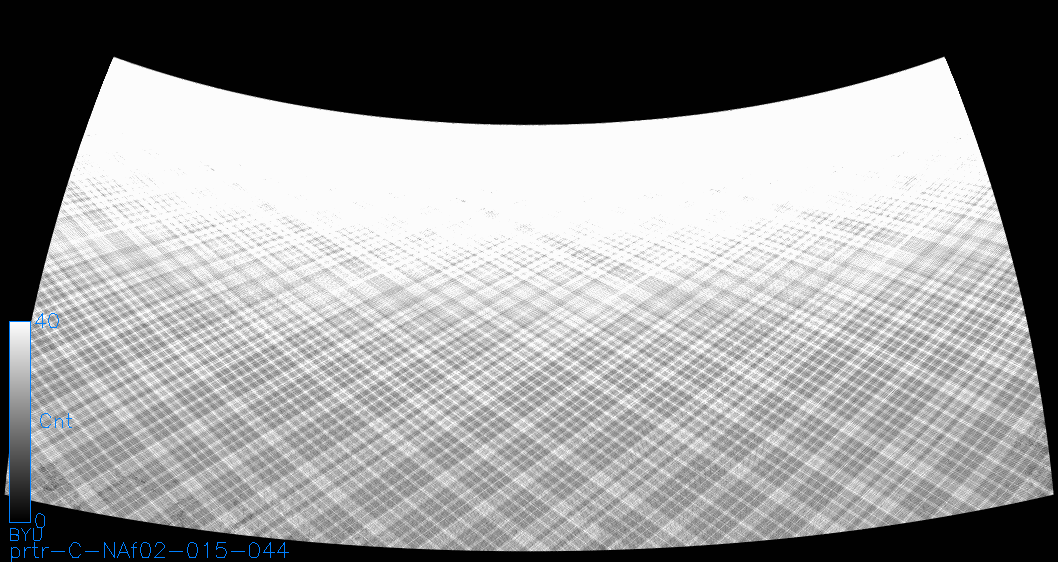Click the top-left pointed corner of the swath
1058x562 pixels.
114,60
